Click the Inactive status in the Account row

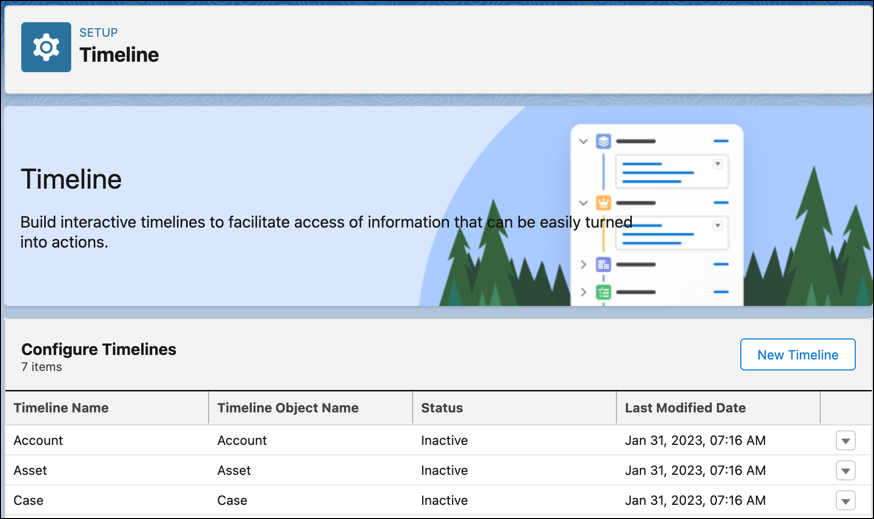(x=444, y=440)
